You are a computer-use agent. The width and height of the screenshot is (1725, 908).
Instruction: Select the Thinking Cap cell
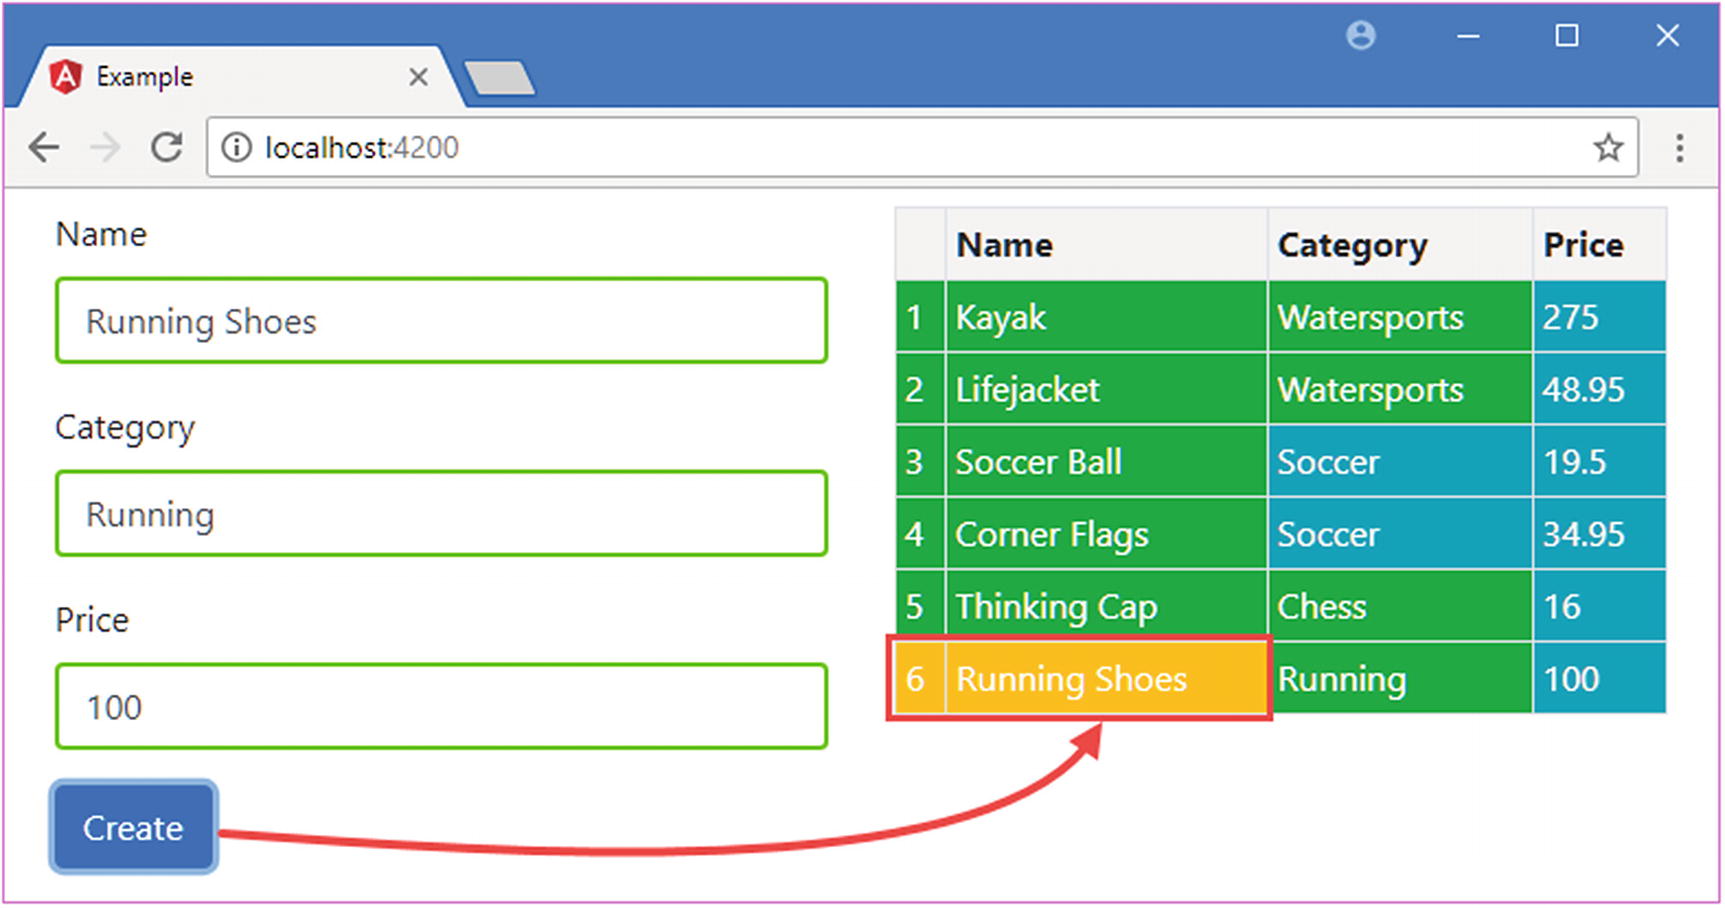click(1107, 606)
